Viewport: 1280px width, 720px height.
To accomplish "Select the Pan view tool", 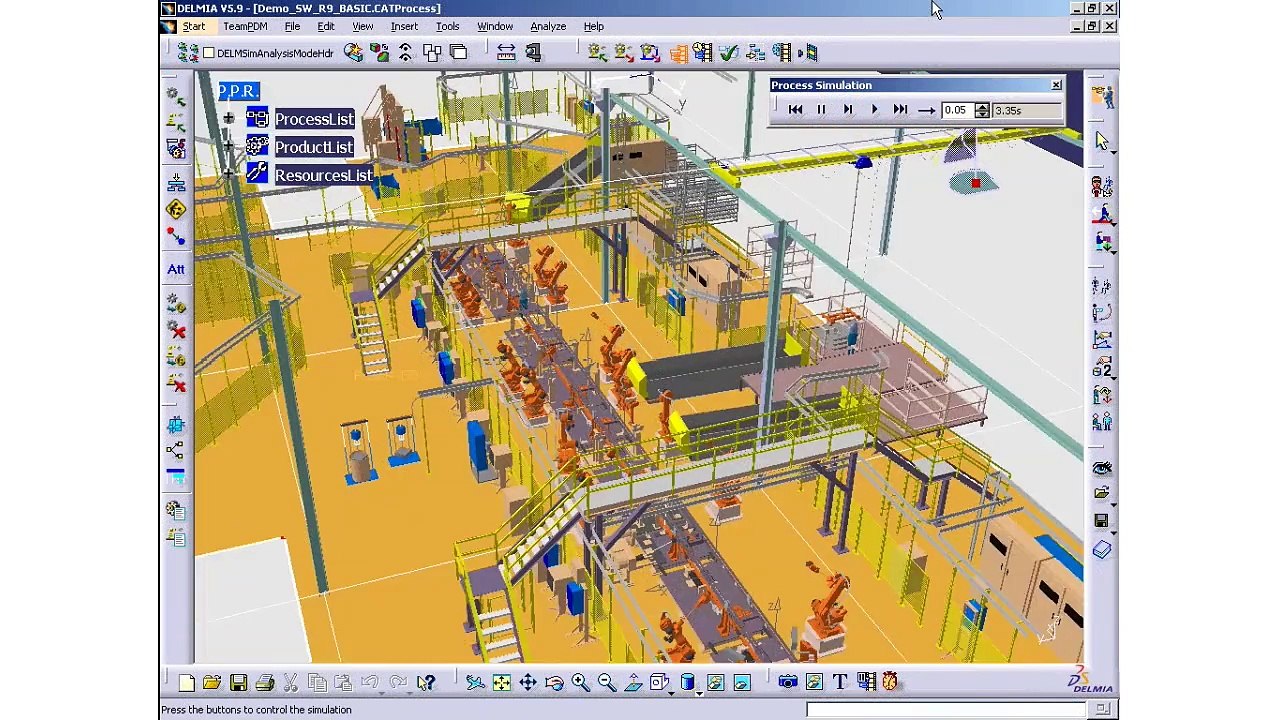I will tap(527, 683).
